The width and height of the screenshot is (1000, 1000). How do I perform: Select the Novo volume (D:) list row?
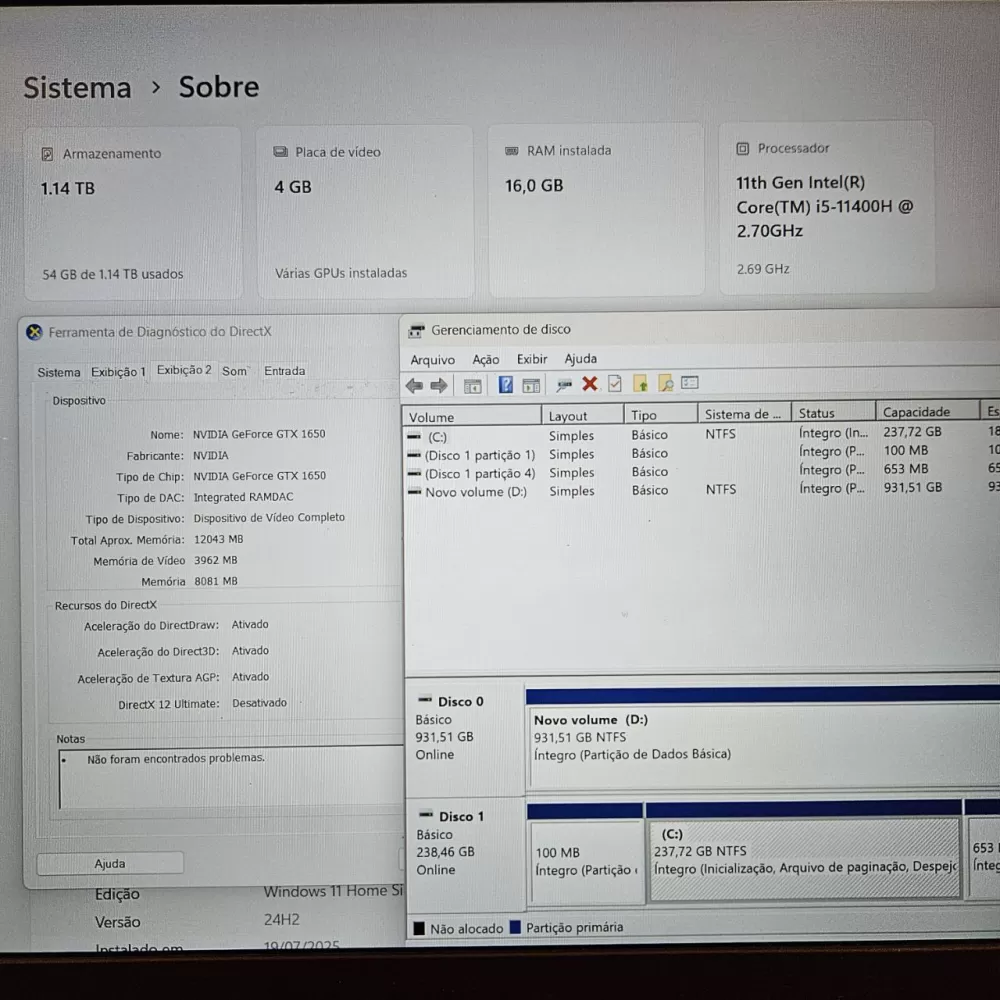coord(702,490)
